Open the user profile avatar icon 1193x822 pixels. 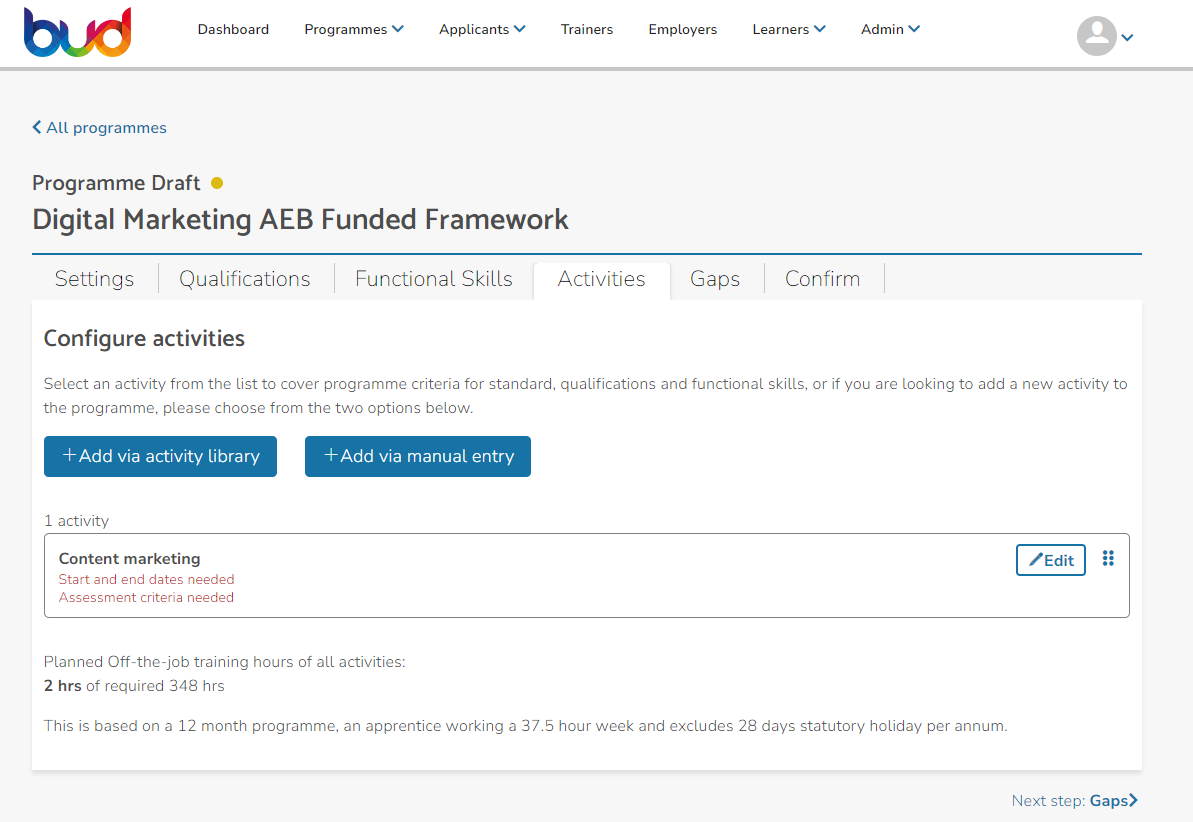tap(1095, 36)
